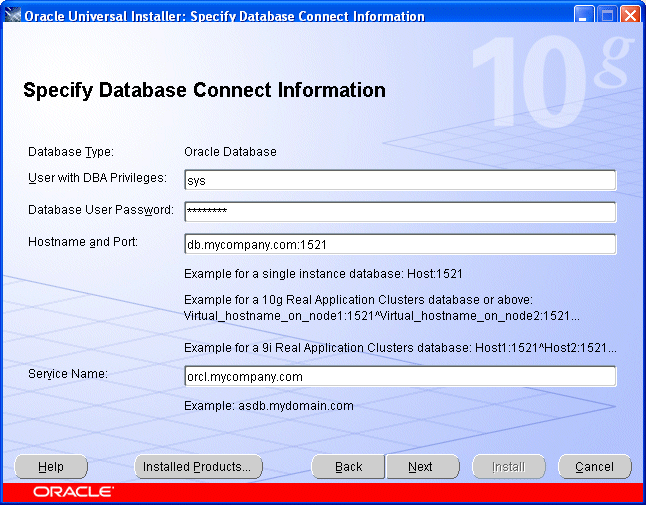Click the disabled Install button
The image size is (646, 505).
pyautogui.click(x=509, y=467)
